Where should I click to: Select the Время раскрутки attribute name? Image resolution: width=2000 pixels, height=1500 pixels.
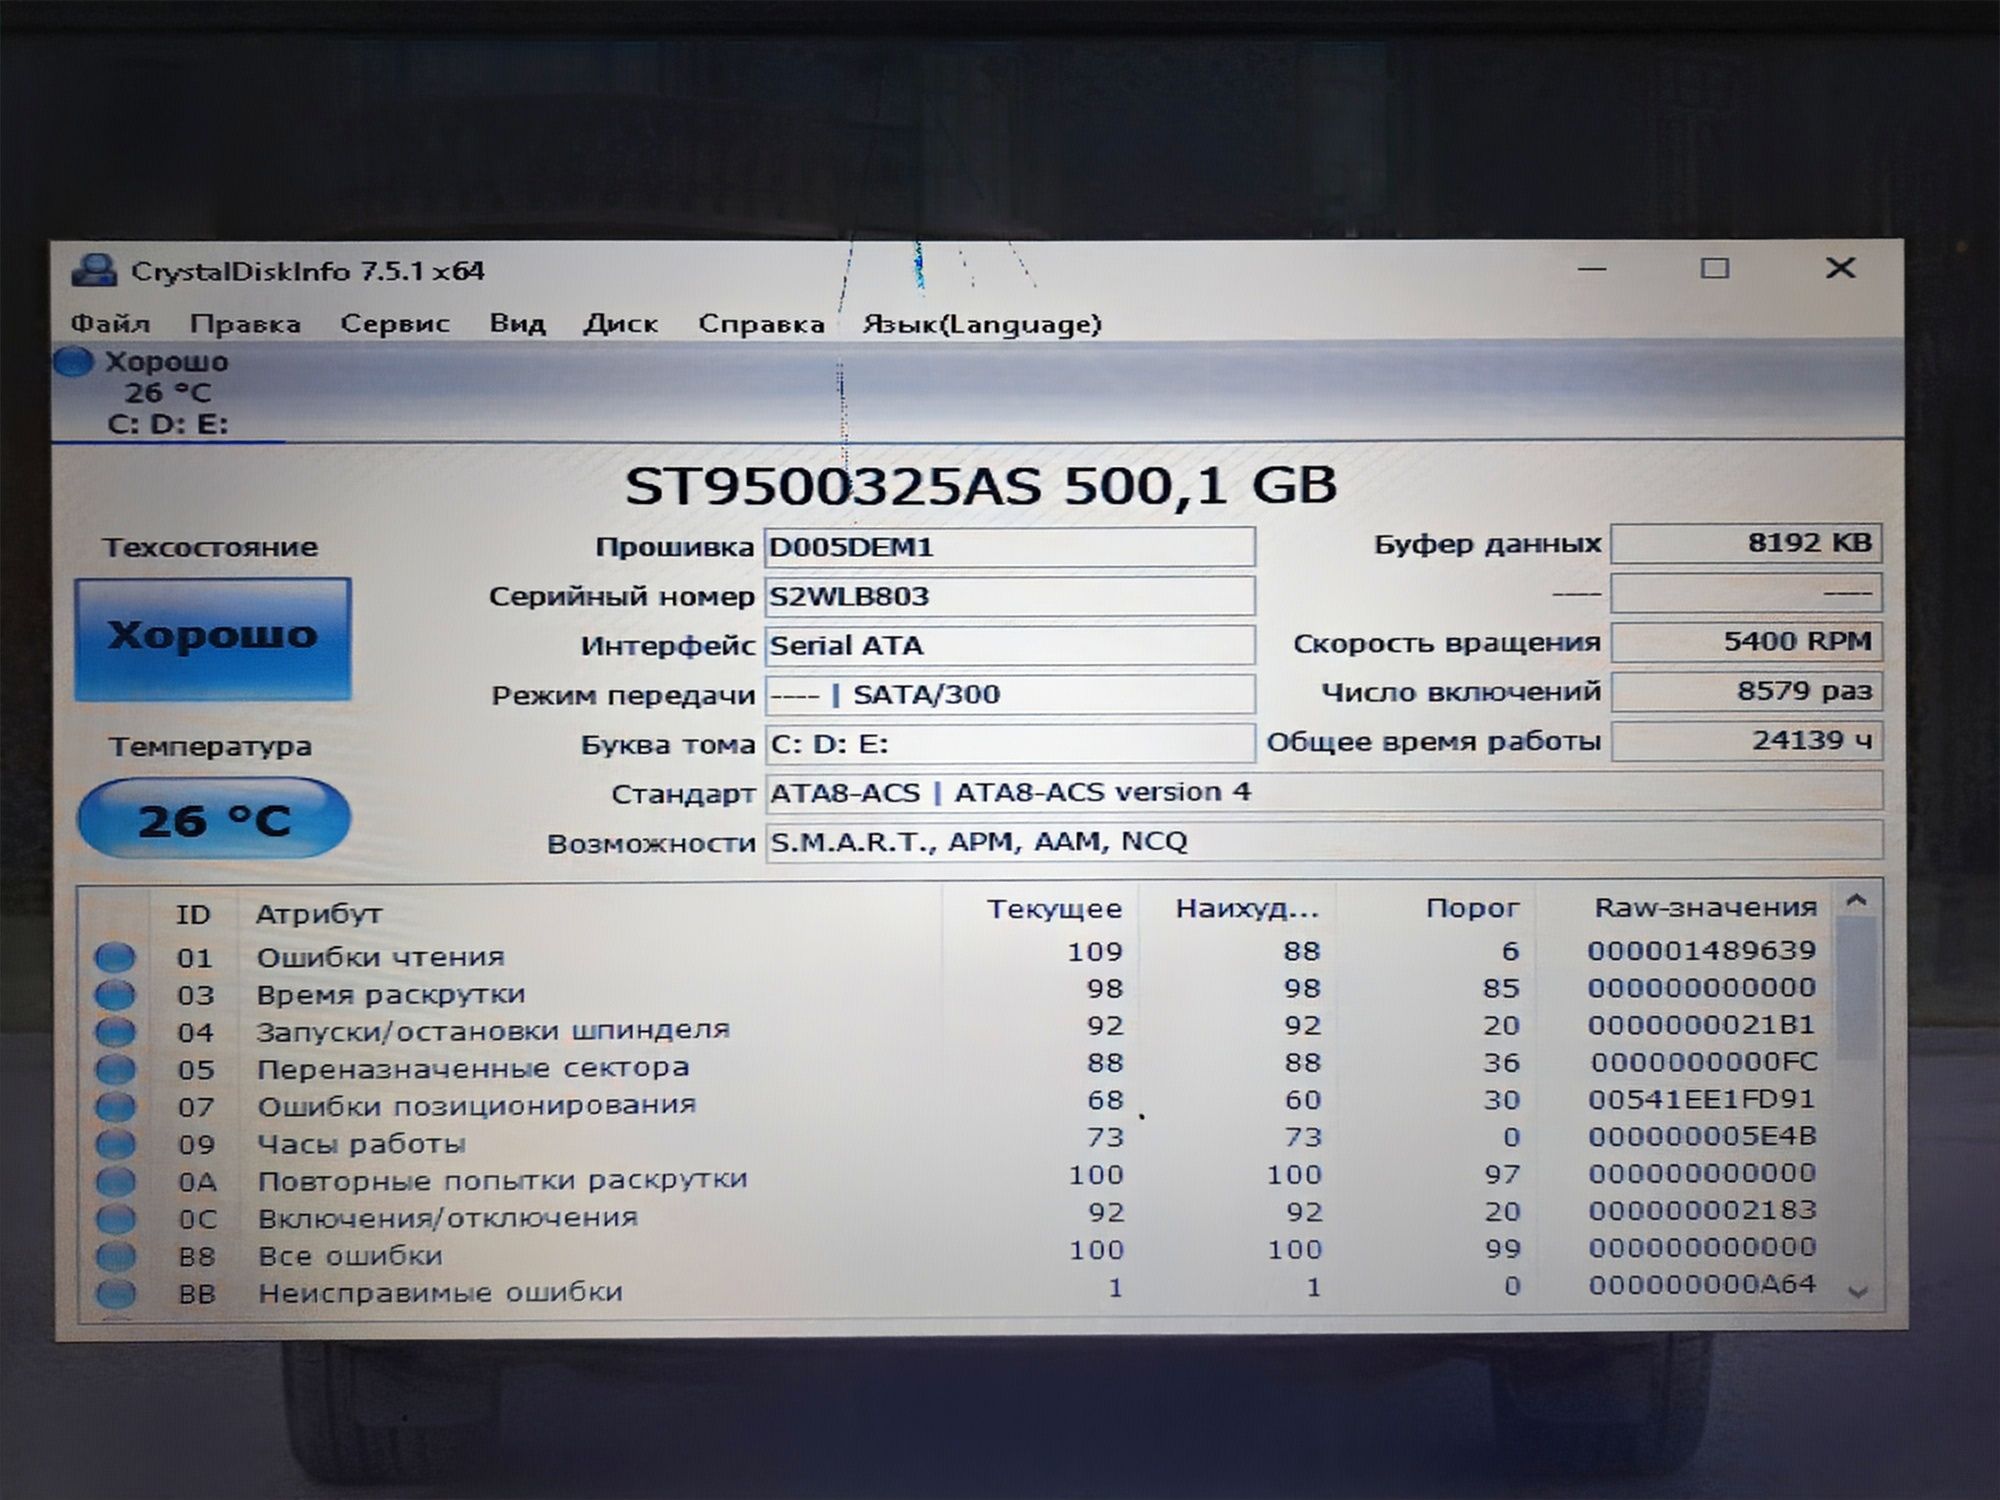(391, 994)
